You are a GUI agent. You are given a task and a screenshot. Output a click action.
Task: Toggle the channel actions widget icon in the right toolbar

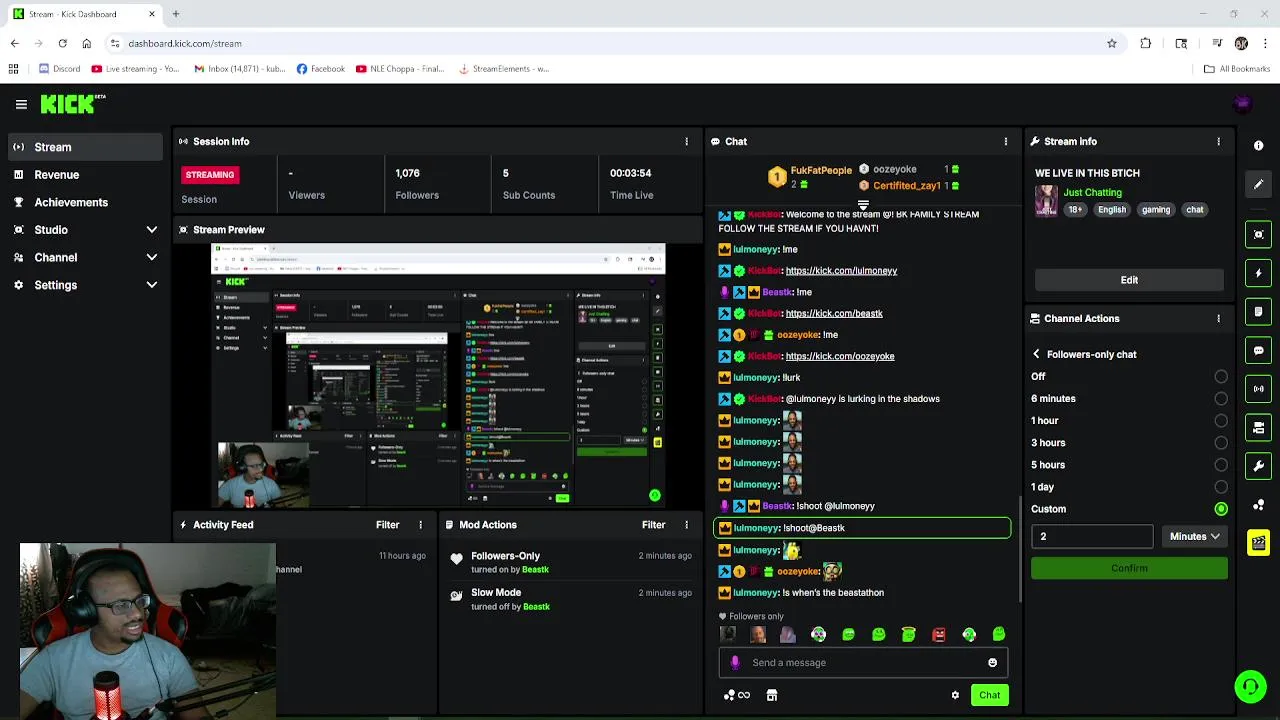[1258, 428]
